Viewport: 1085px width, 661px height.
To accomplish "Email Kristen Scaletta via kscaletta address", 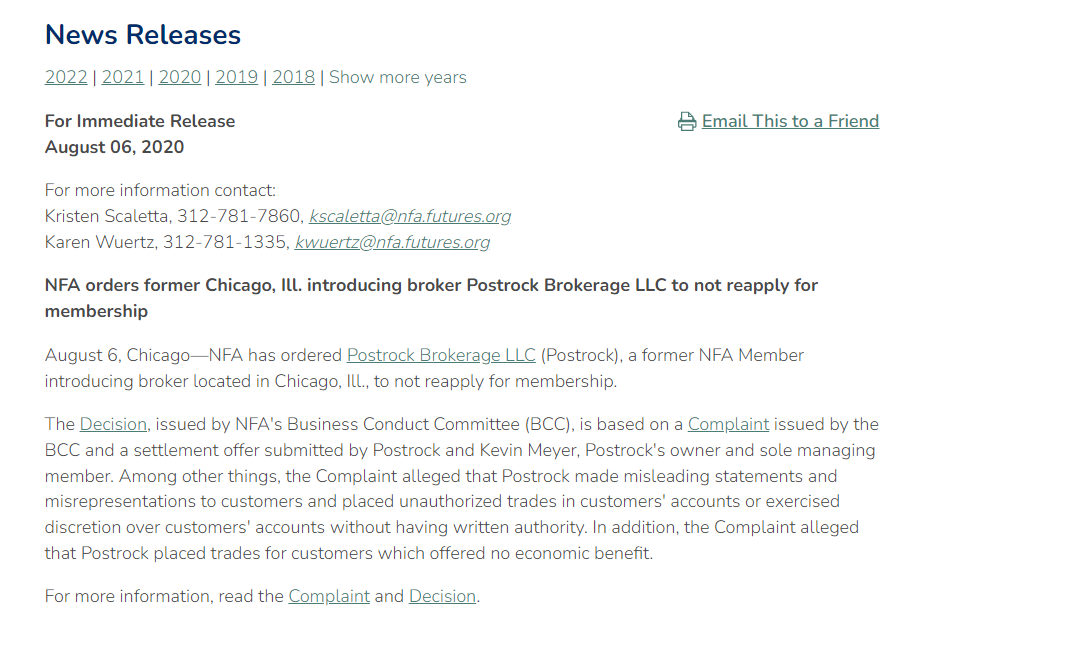I will coord(410,216).
